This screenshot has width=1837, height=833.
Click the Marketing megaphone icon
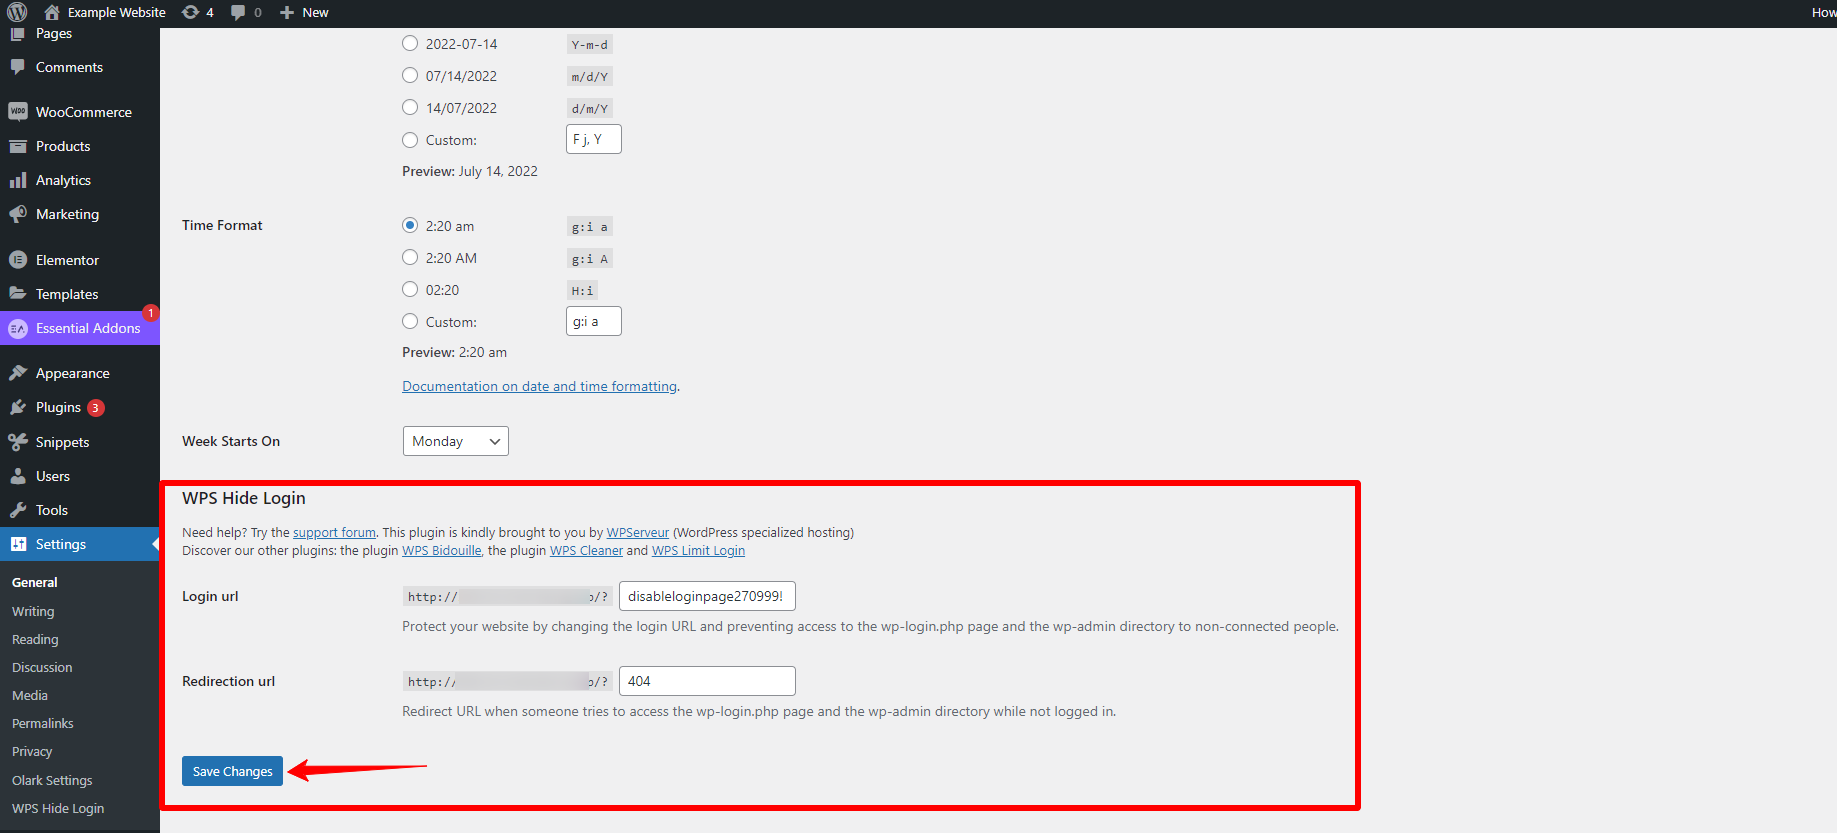tap(17, 214)
